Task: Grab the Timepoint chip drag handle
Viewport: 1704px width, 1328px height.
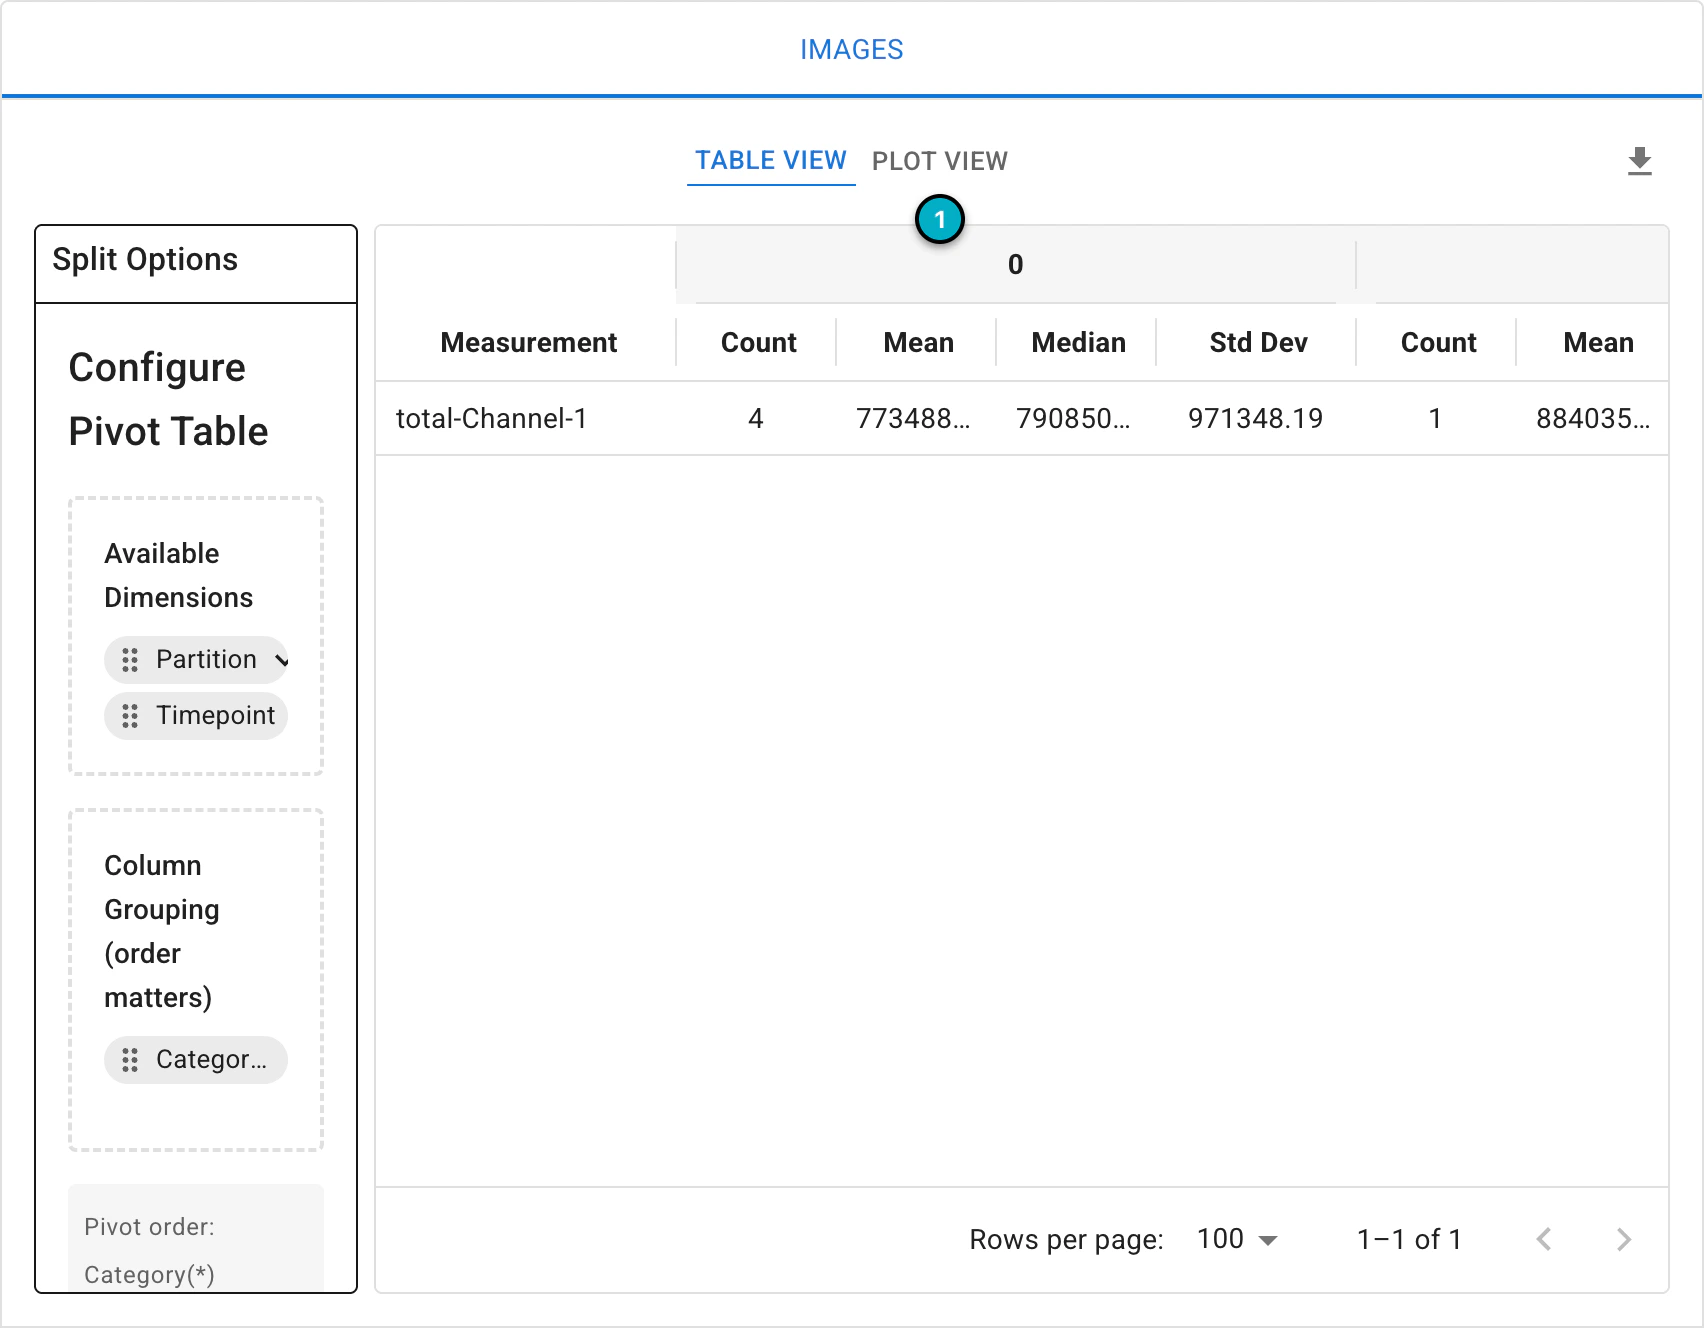Action: click(130, 716)
